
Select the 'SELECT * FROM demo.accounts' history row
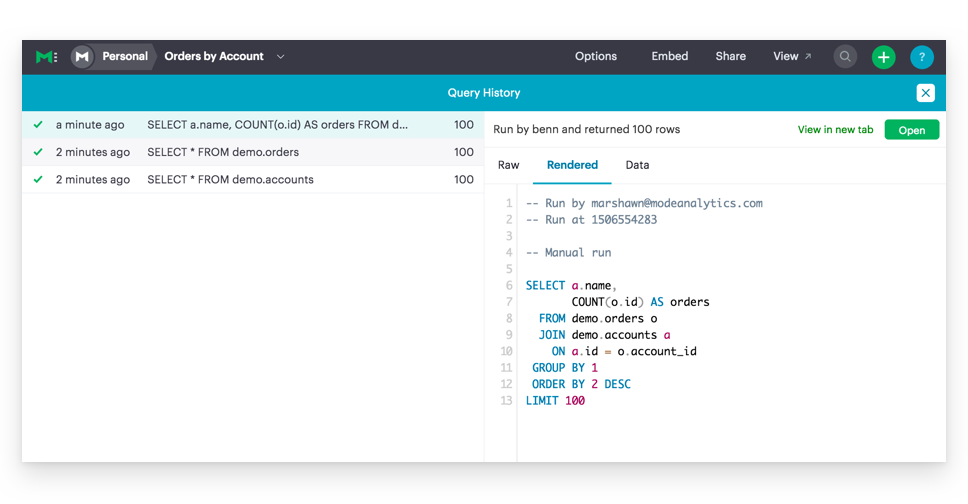tap(253, 179)
